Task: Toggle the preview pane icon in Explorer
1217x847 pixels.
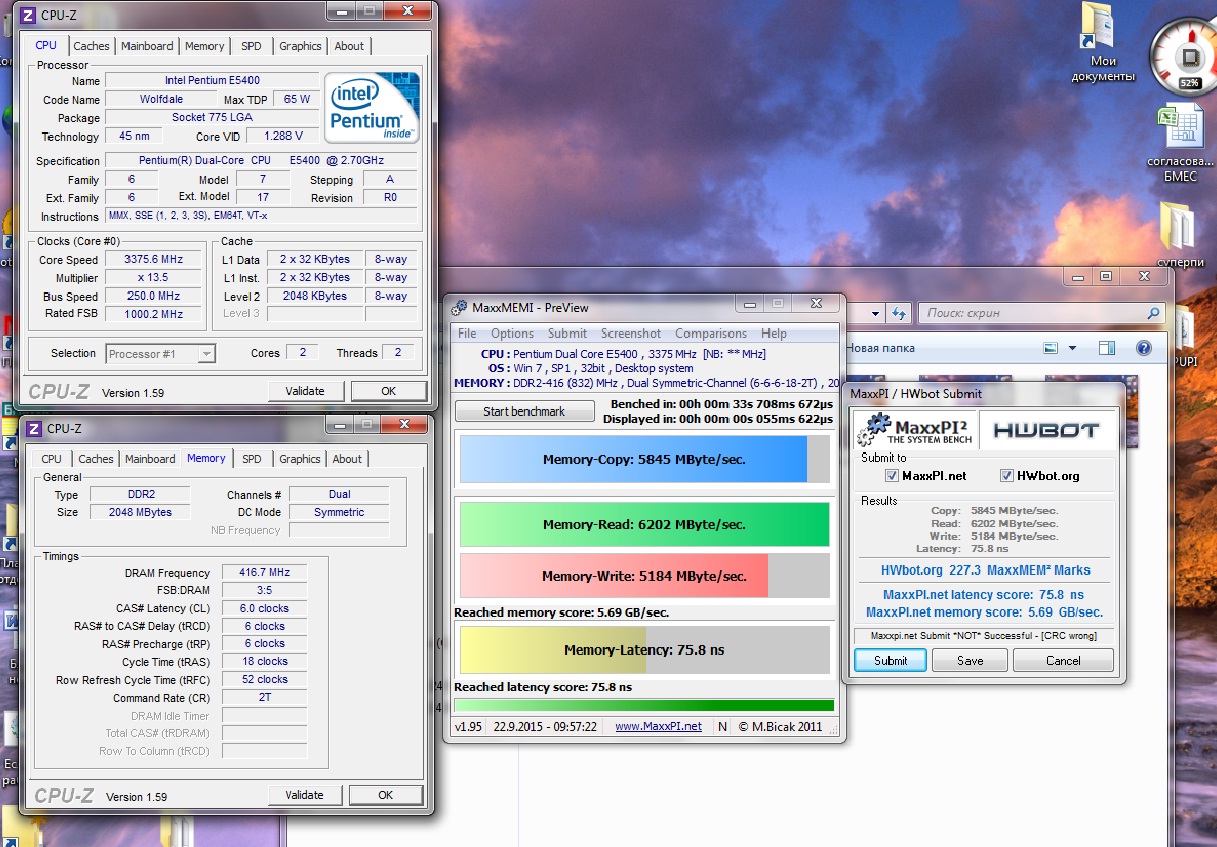Action: click(1106, 348)
